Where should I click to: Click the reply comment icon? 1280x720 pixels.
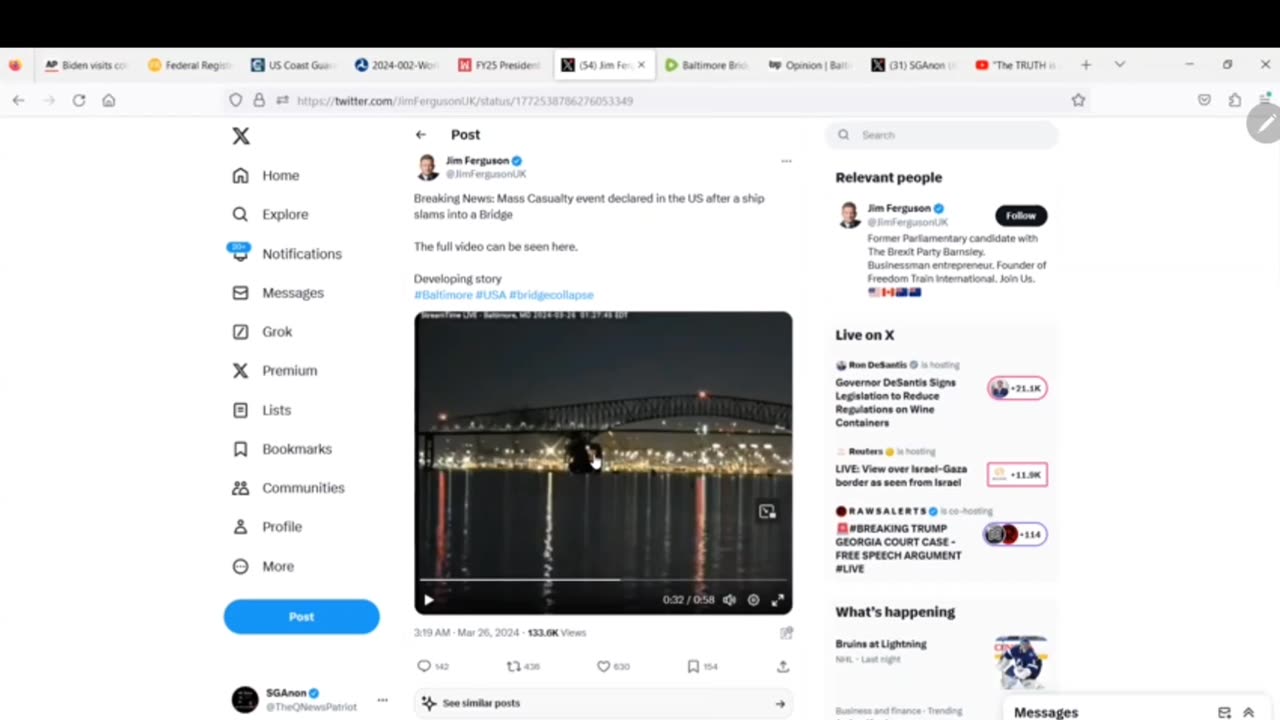pyautogui.click(x=423, y=666)
